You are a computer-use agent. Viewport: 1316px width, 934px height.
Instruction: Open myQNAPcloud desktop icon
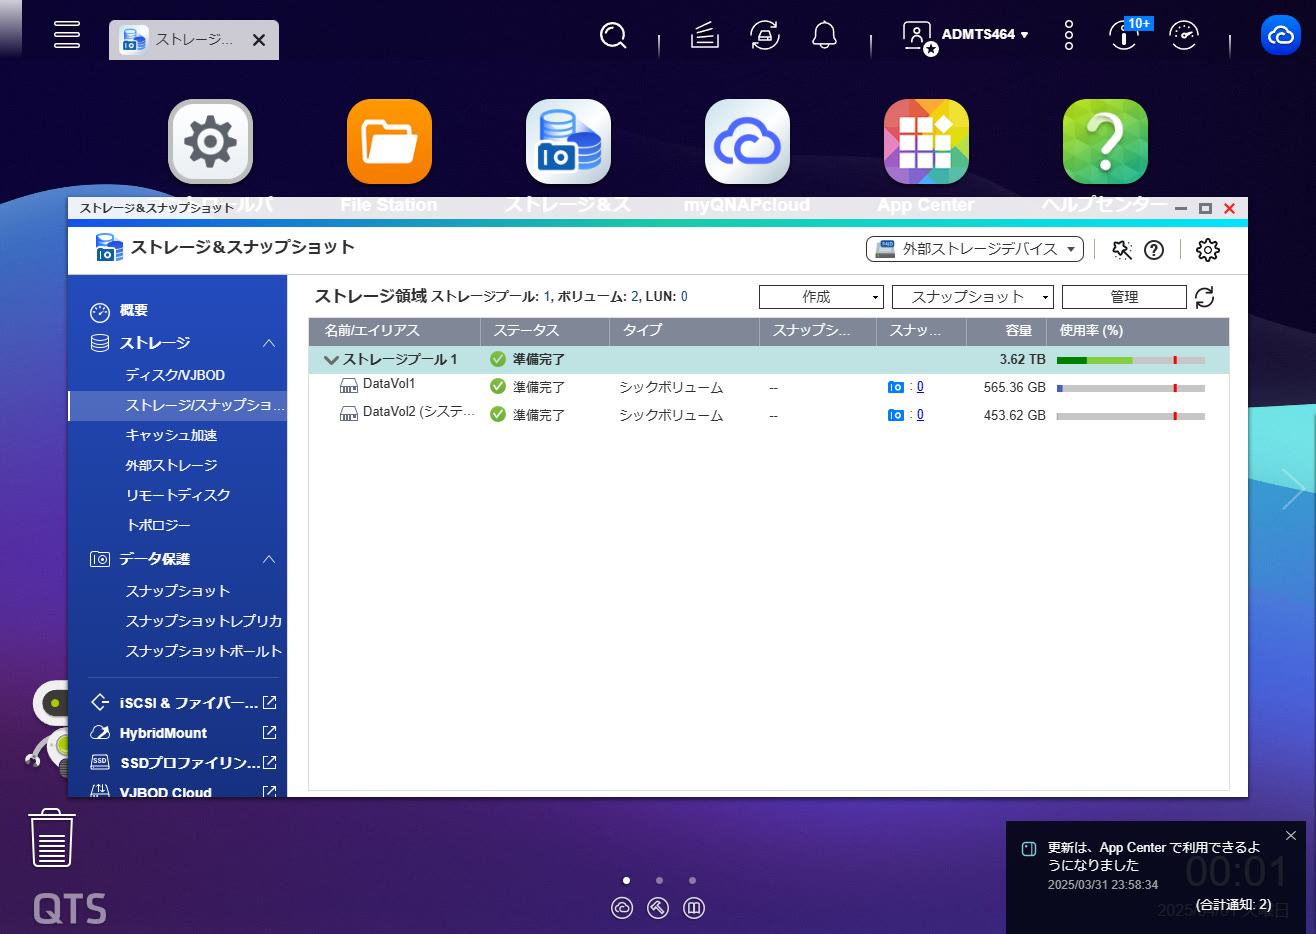pos(747,142)
